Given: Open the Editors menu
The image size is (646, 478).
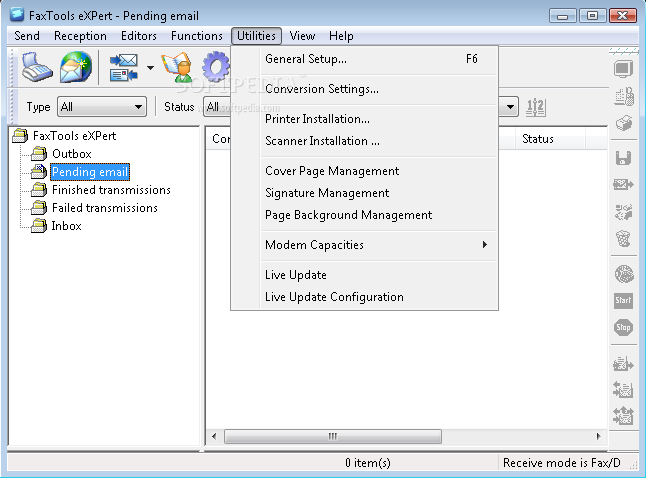Looking at the screenshot, I should 139,36.
